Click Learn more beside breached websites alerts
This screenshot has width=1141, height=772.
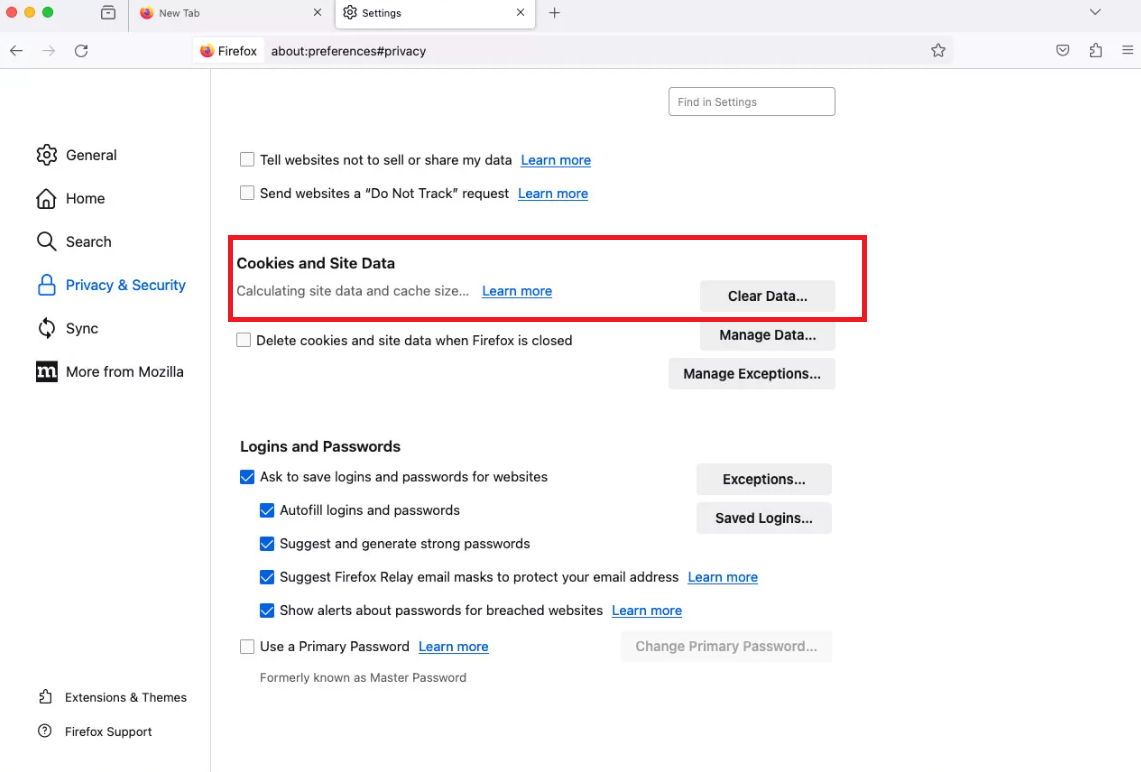647,610
